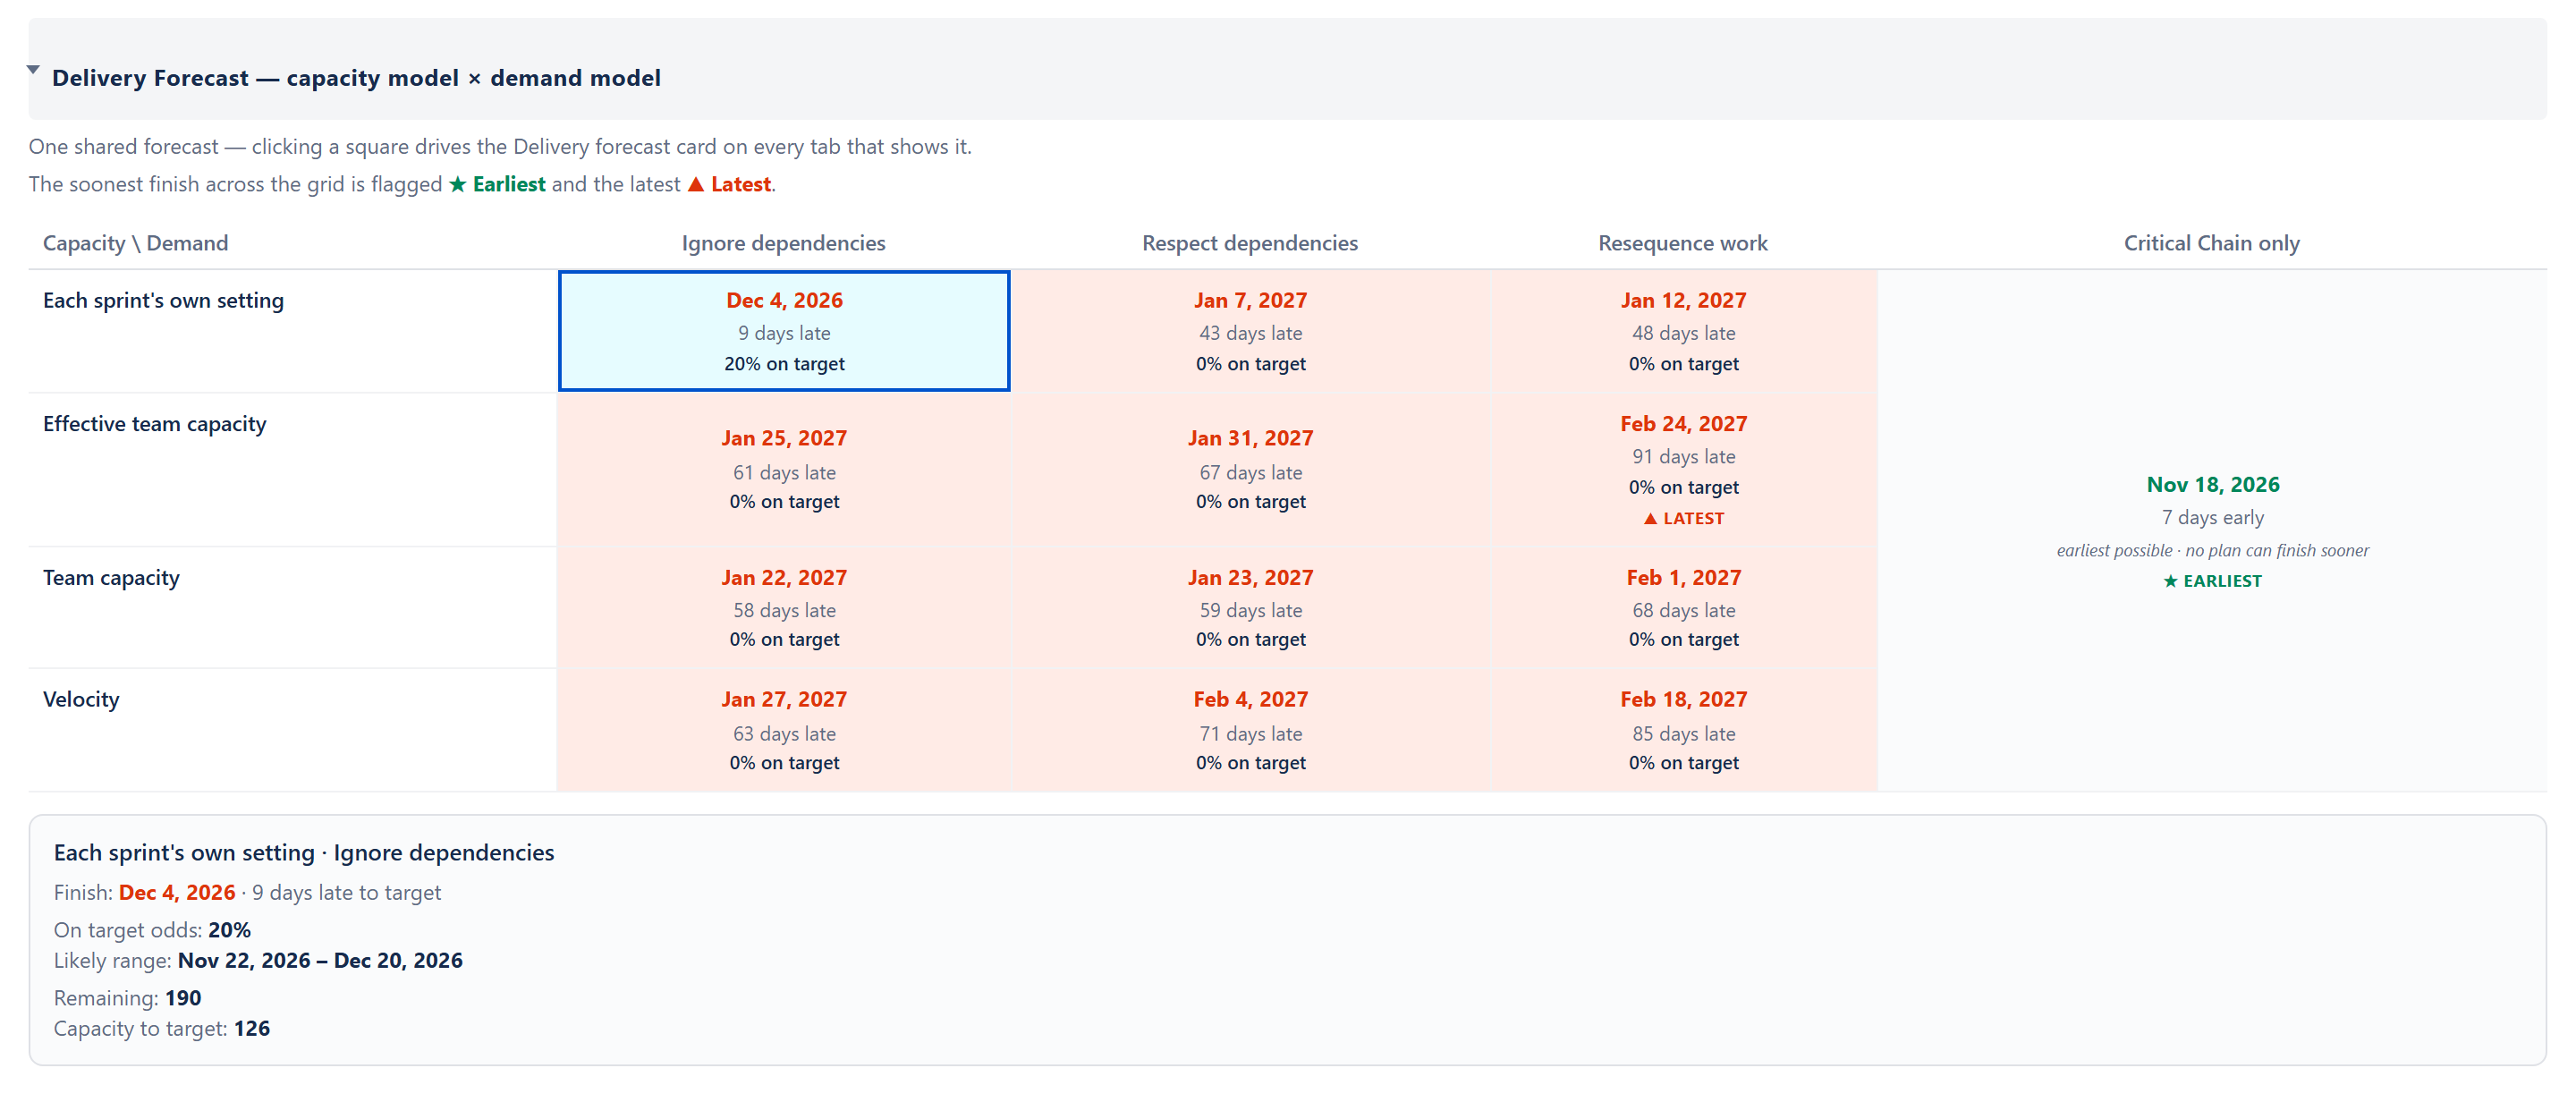Click the 'Respect dependencies' column header

[x=1250, y=243]
